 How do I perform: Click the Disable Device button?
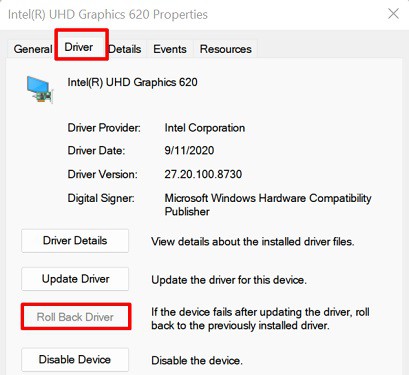point(75,360)
